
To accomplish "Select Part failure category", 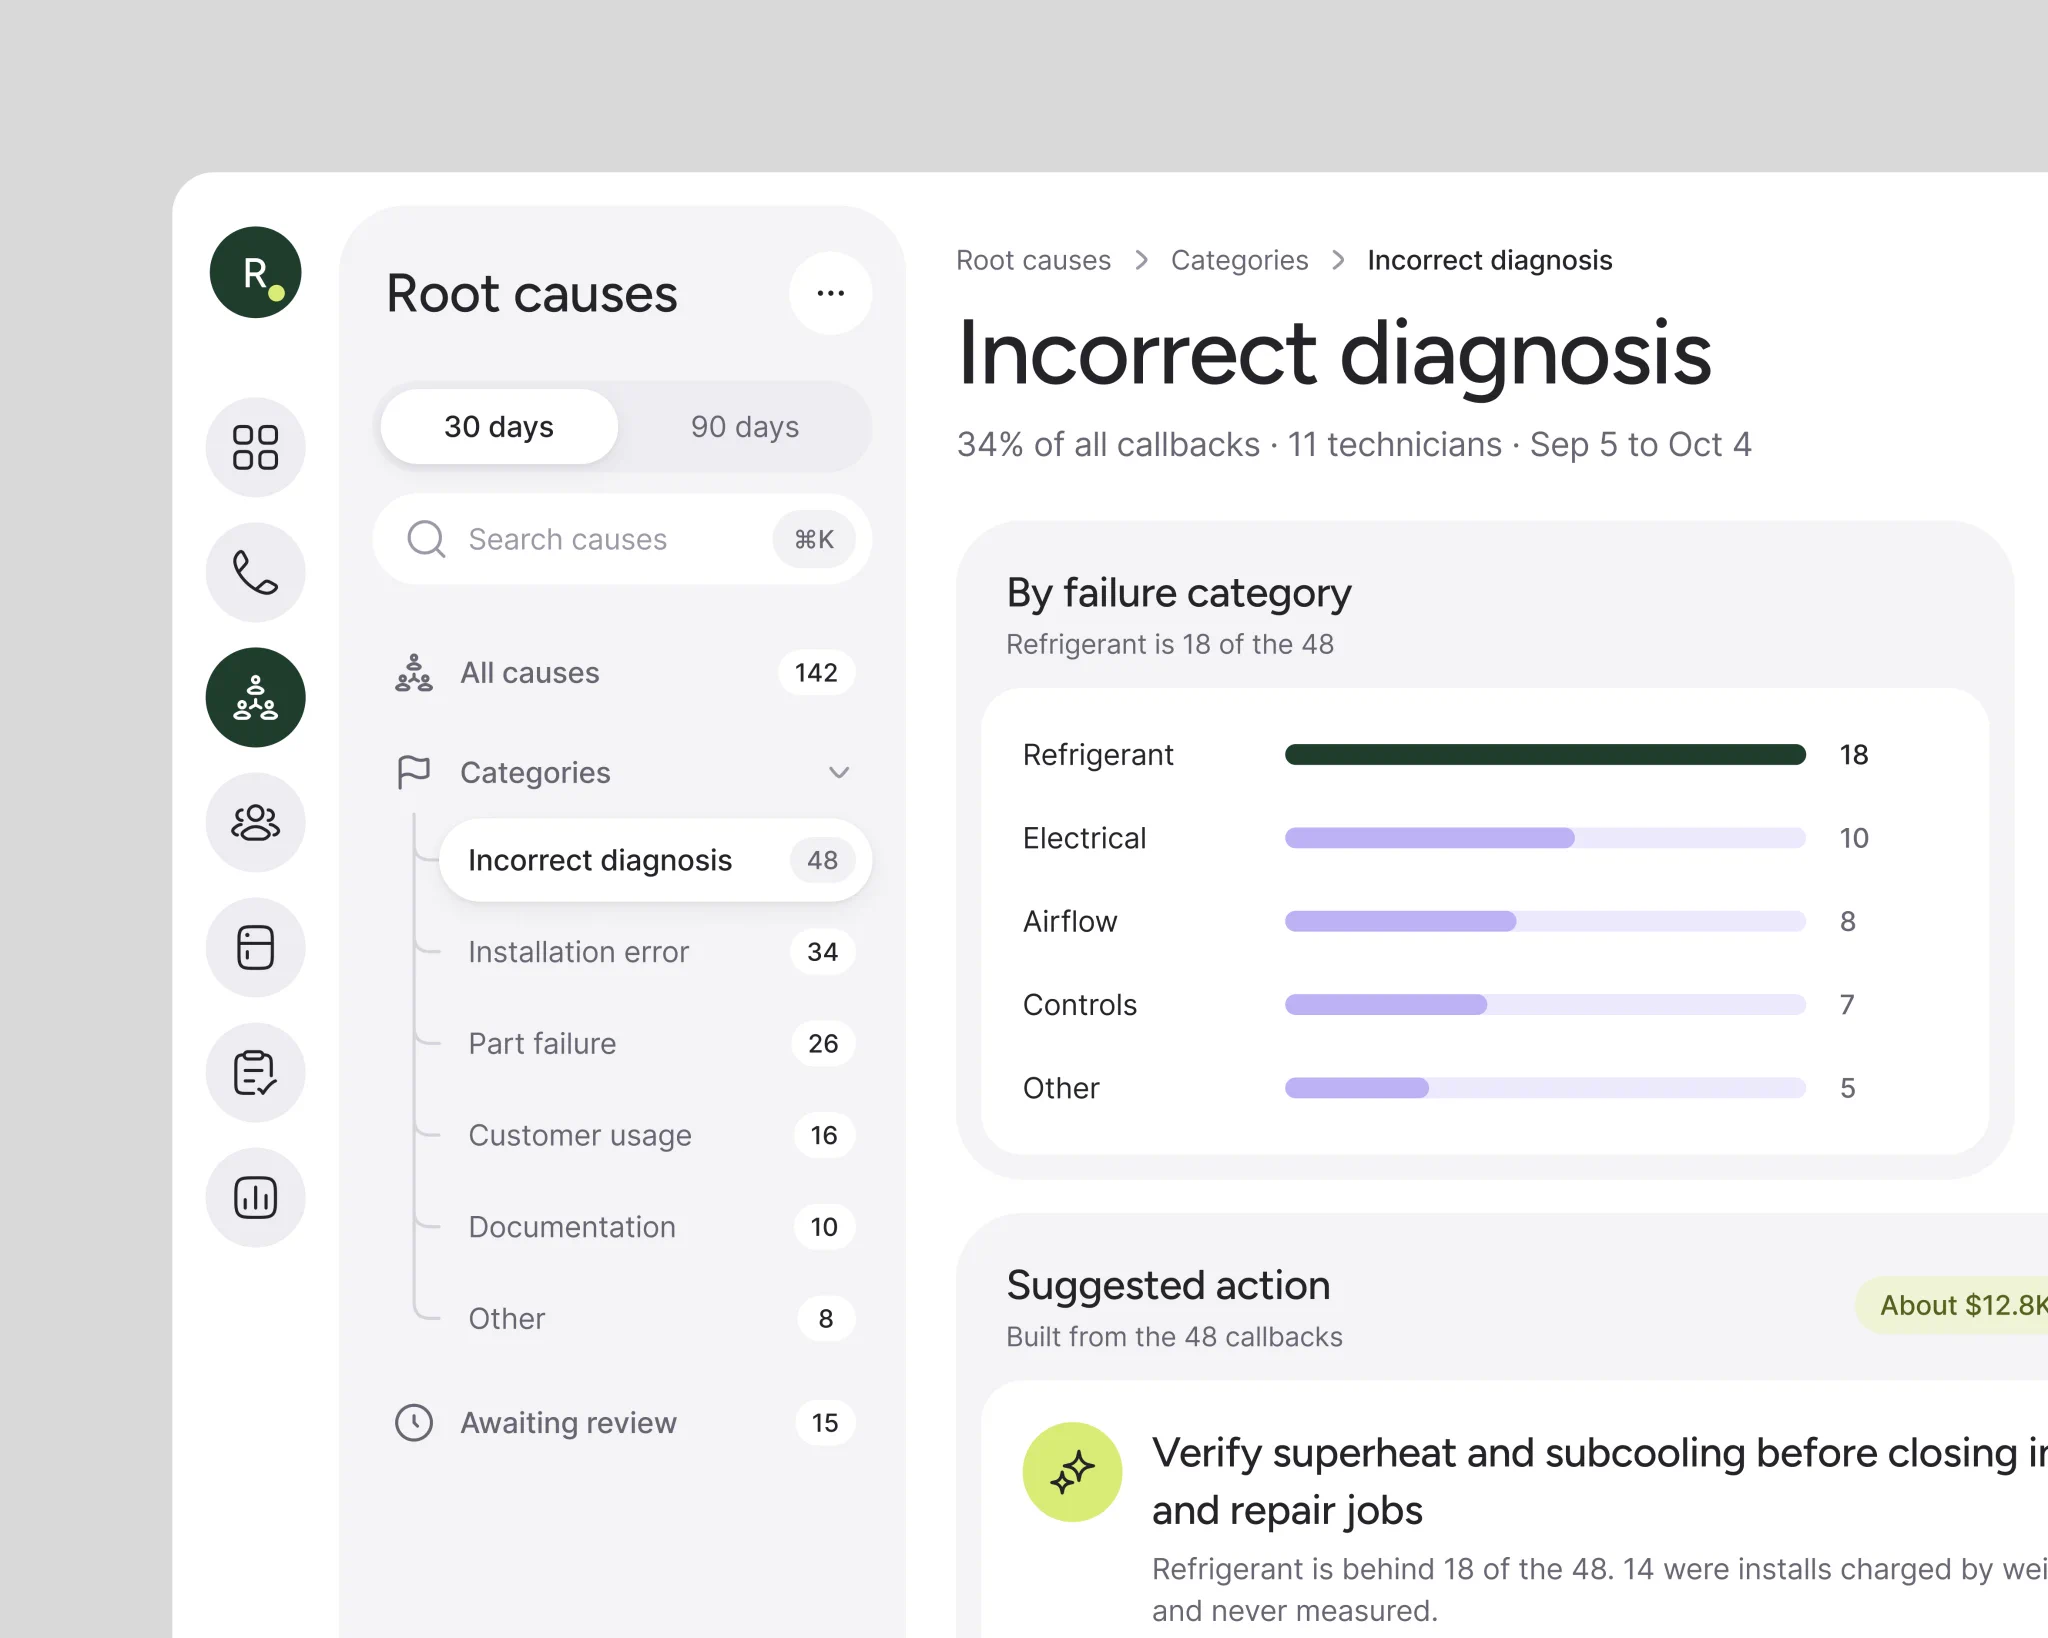I will coord(655,1043).
